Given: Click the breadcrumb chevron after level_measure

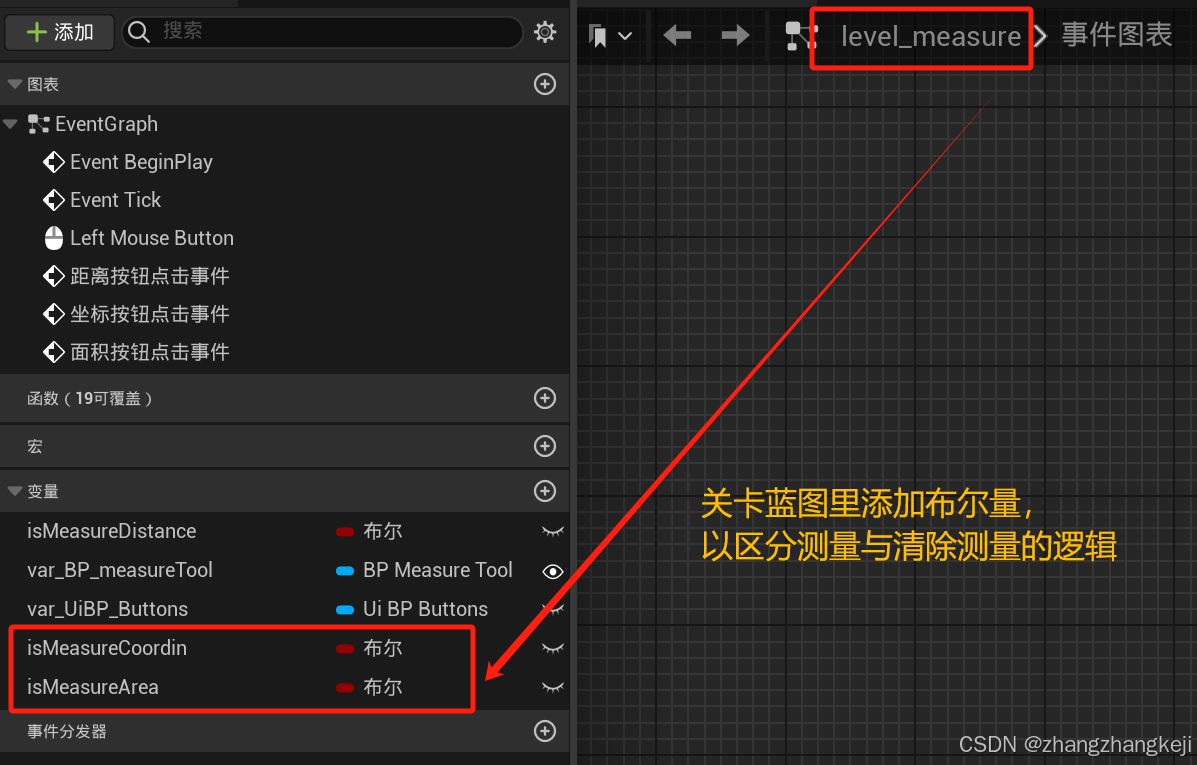Looking at the screenshot, I should pos(1040,35).
